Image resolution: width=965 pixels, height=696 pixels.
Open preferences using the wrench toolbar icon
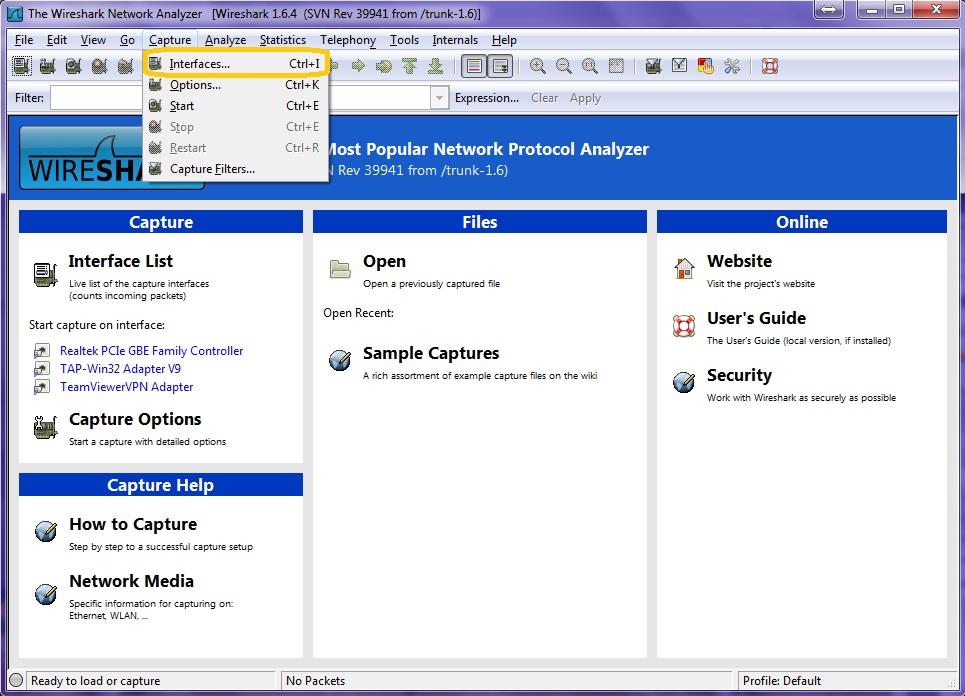(732, 67)
